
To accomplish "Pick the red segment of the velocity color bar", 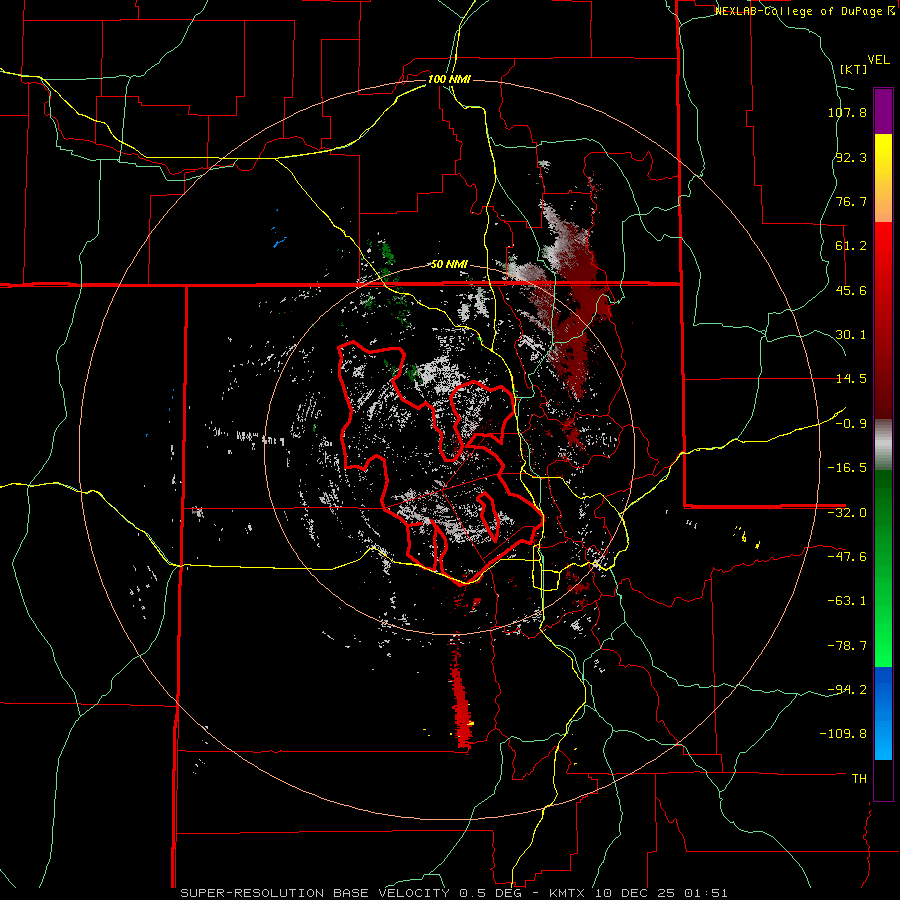I will coord(883,320).
